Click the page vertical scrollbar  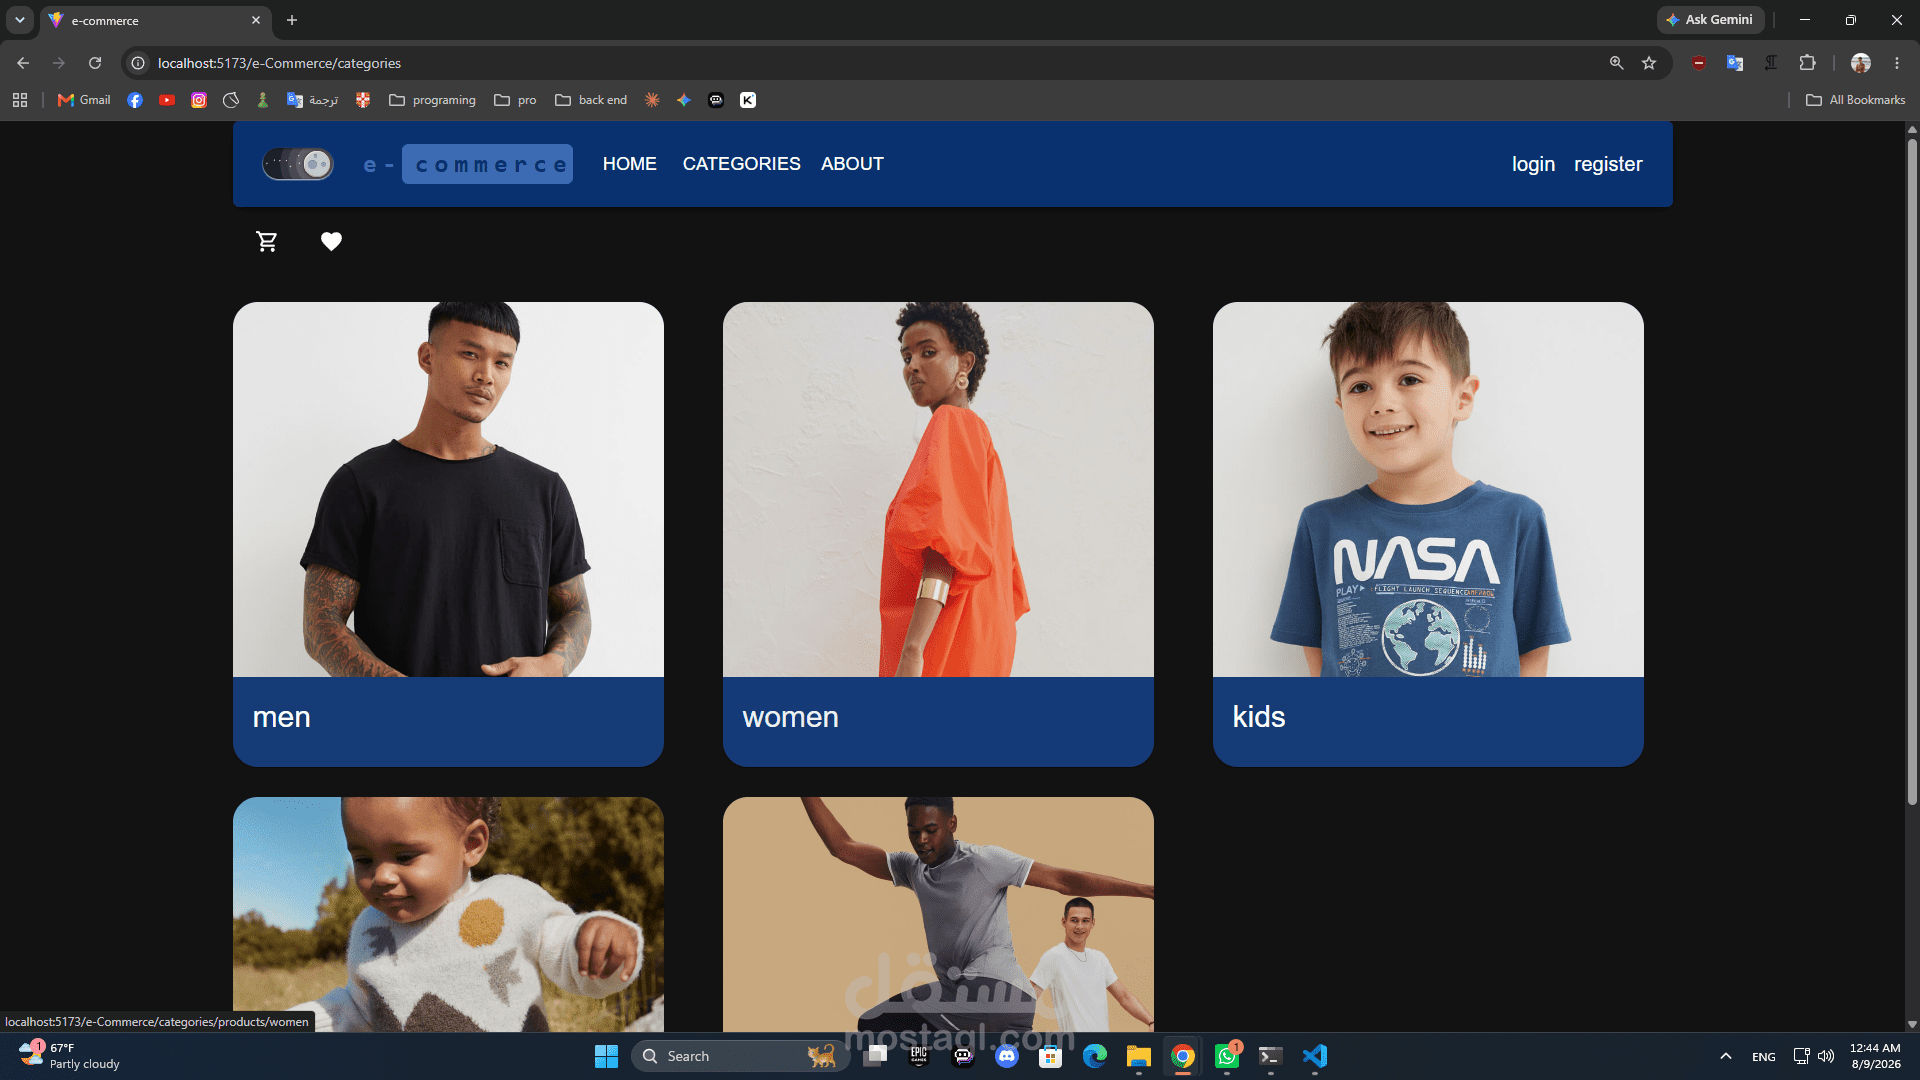click(x=1912, y=470)
